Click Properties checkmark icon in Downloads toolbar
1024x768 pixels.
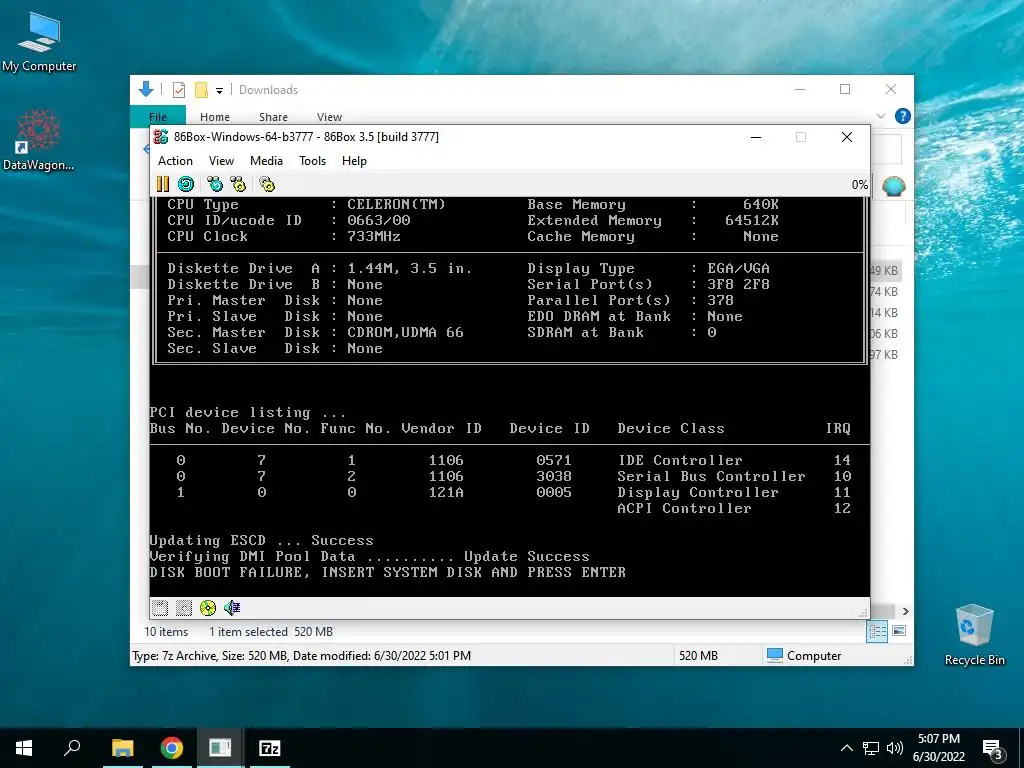tap(179, 90)
